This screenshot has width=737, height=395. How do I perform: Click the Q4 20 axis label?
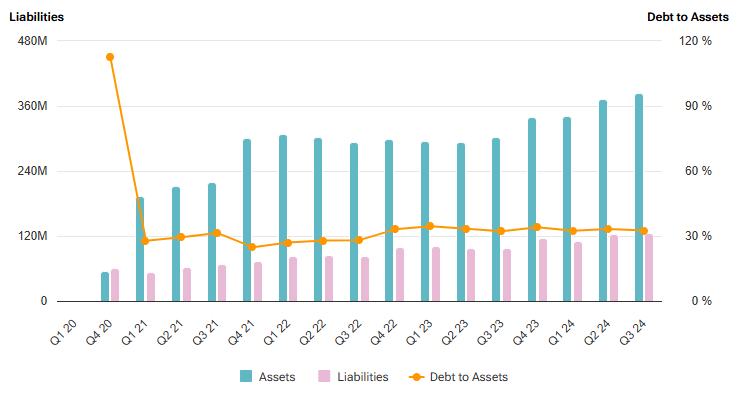(x=99, y=332)
